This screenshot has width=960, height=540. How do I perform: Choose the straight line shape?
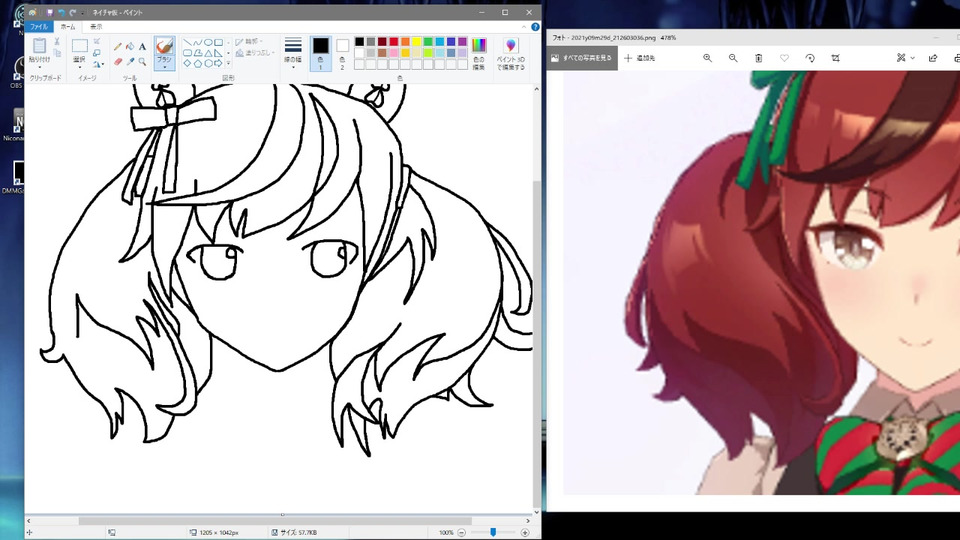click(x=188, y=42)
